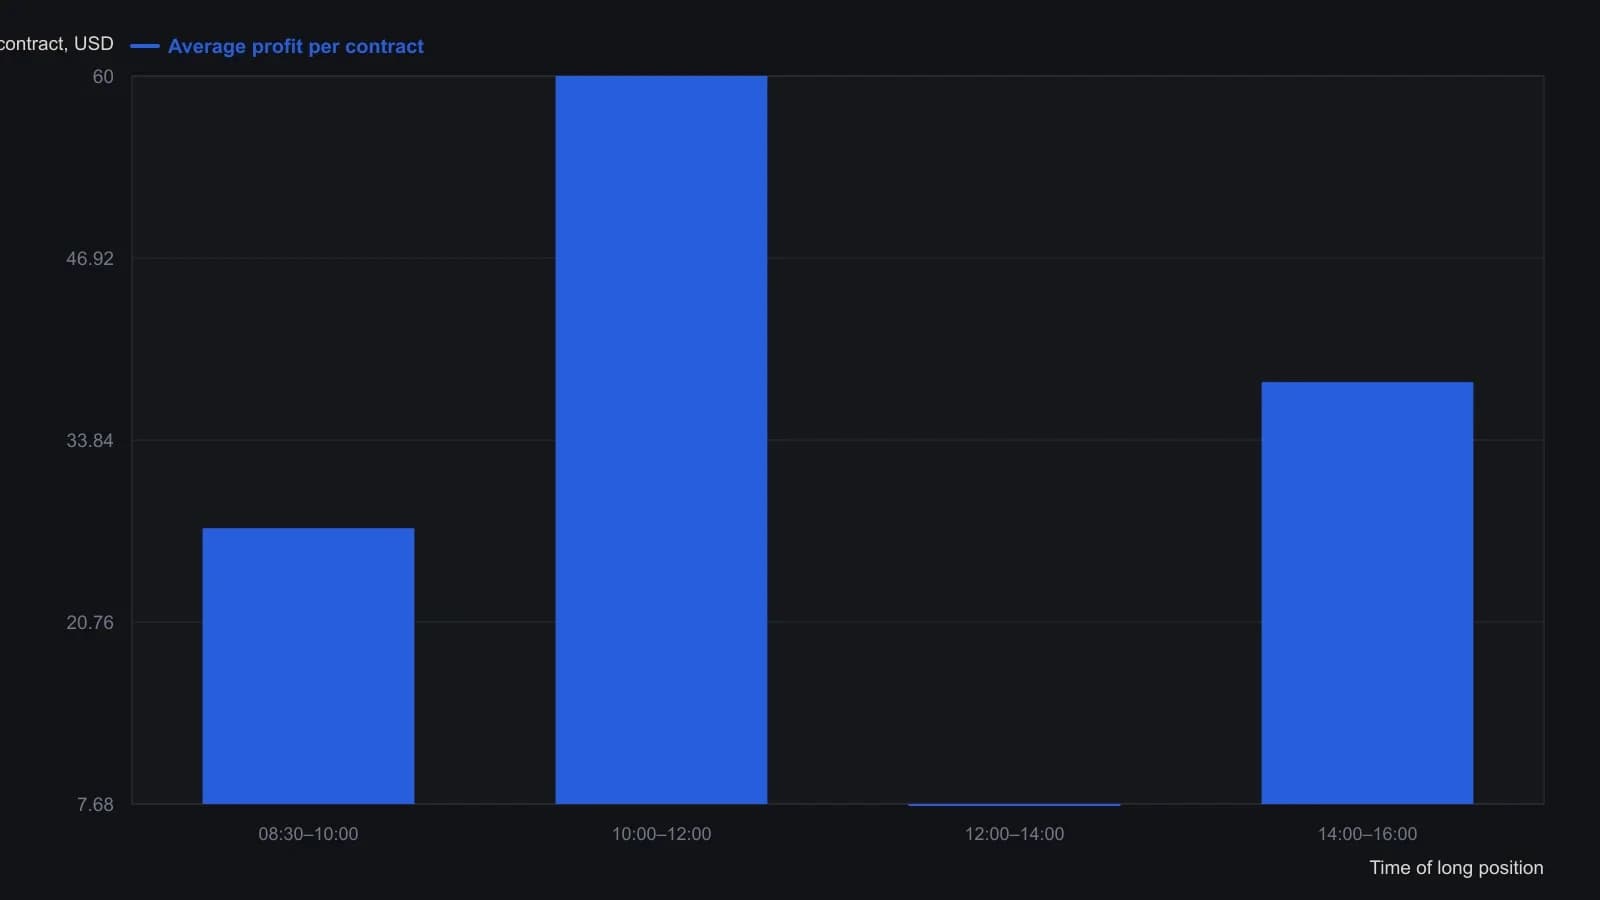
Task: Click the y-axis value 7.68
Action: click(x=95, y=805)
